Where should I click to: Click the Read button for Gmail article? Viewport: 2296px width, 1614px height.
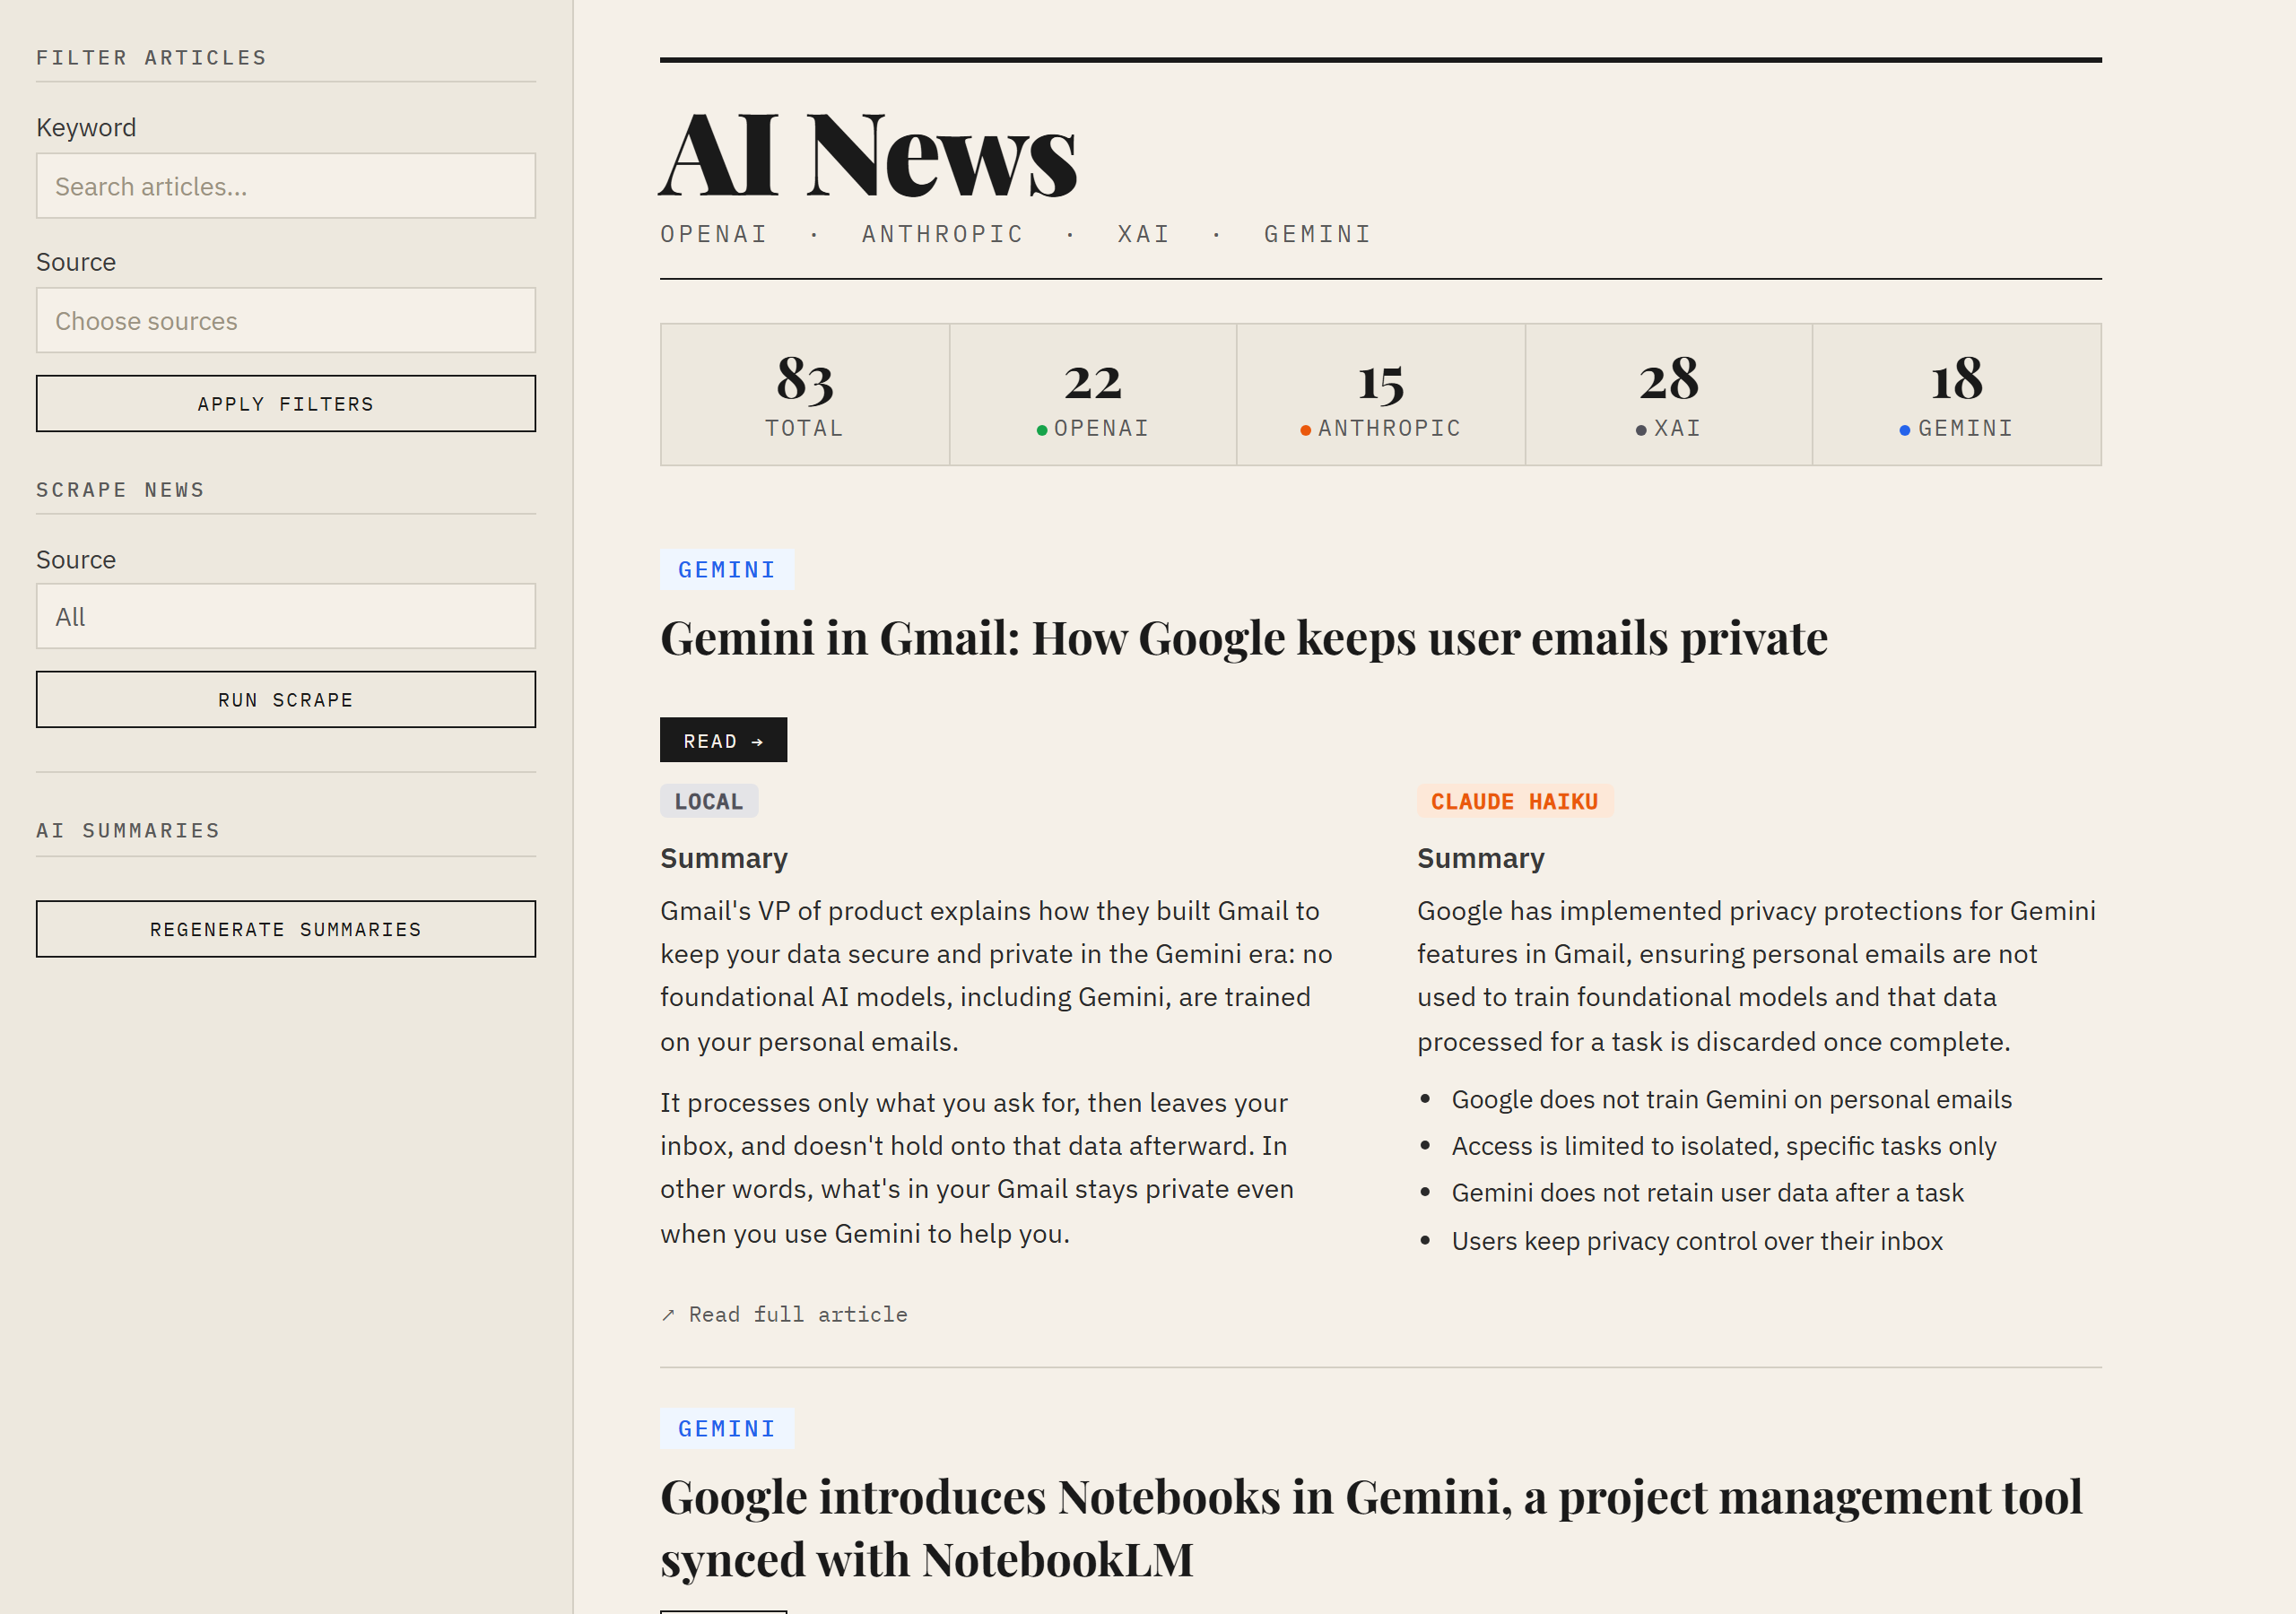(723, 740)
